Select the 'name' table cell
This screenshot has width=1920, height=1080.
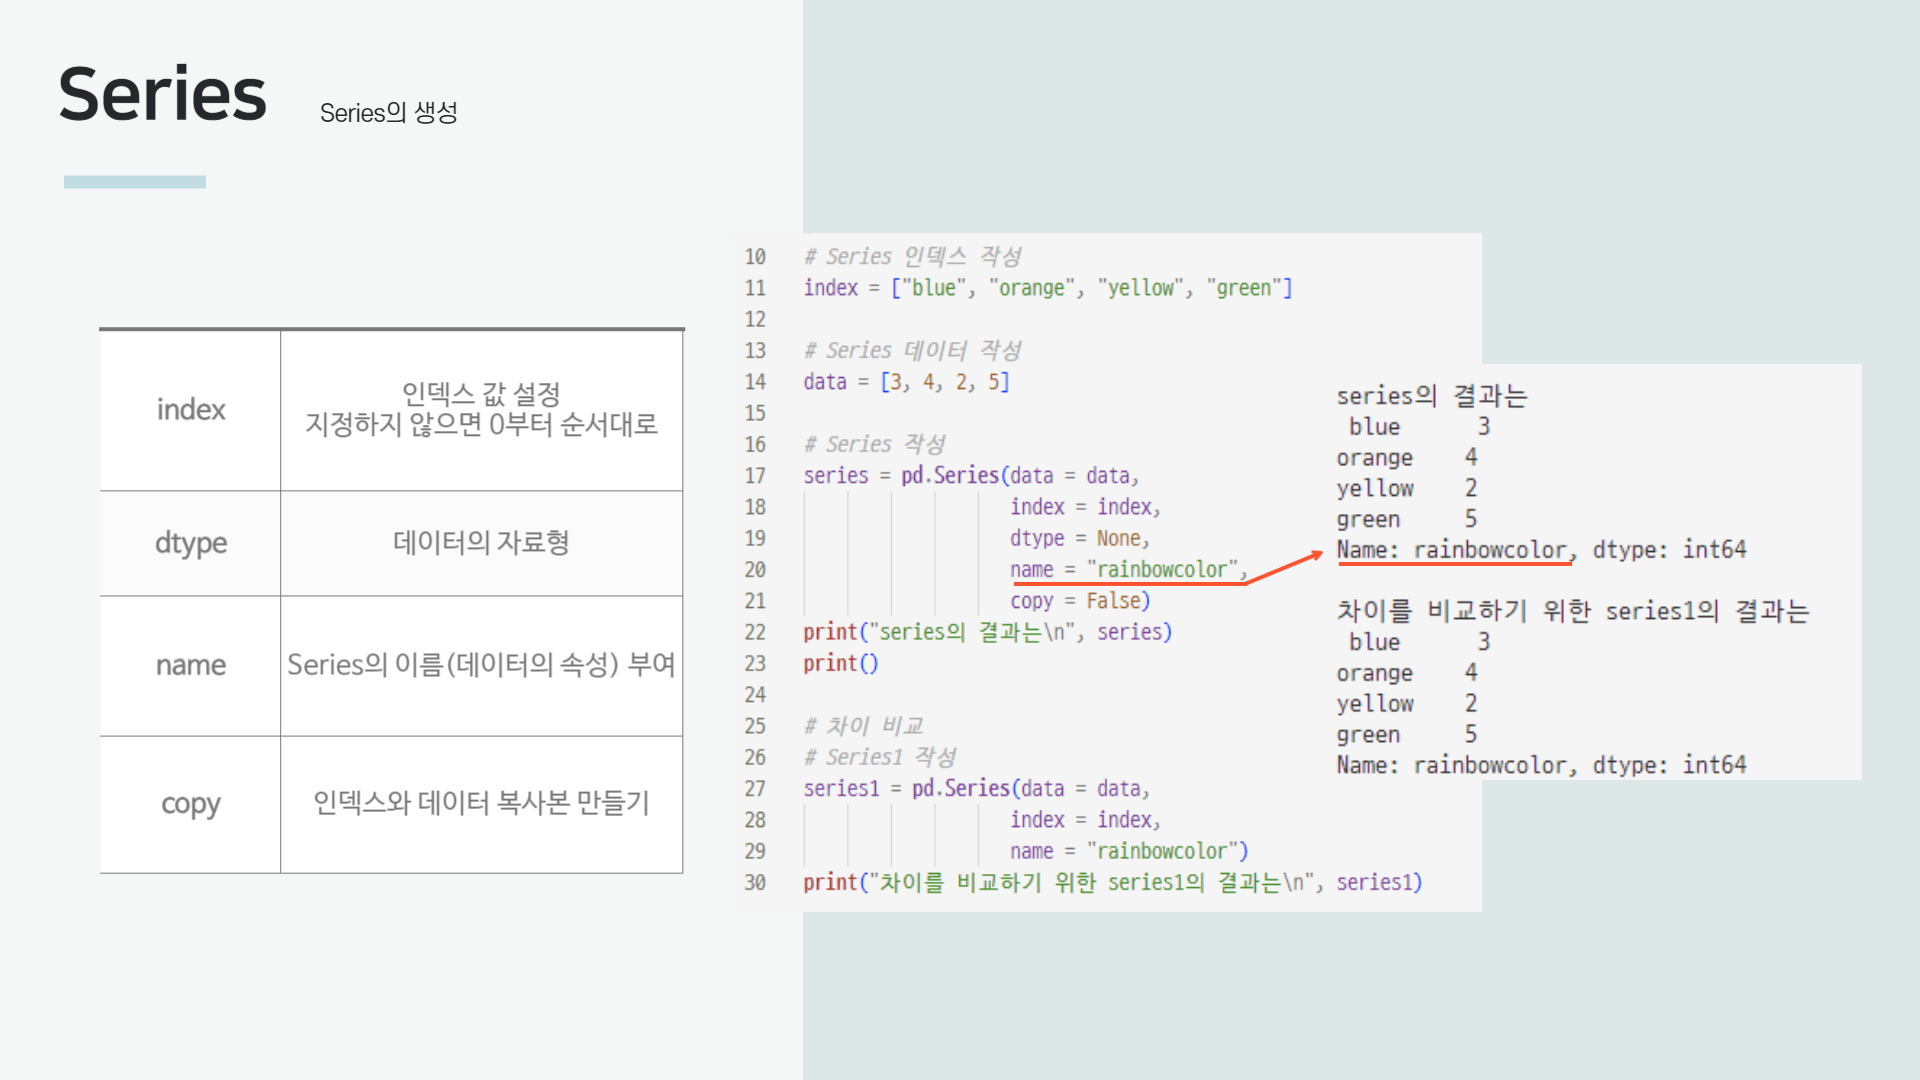(190, 665)
